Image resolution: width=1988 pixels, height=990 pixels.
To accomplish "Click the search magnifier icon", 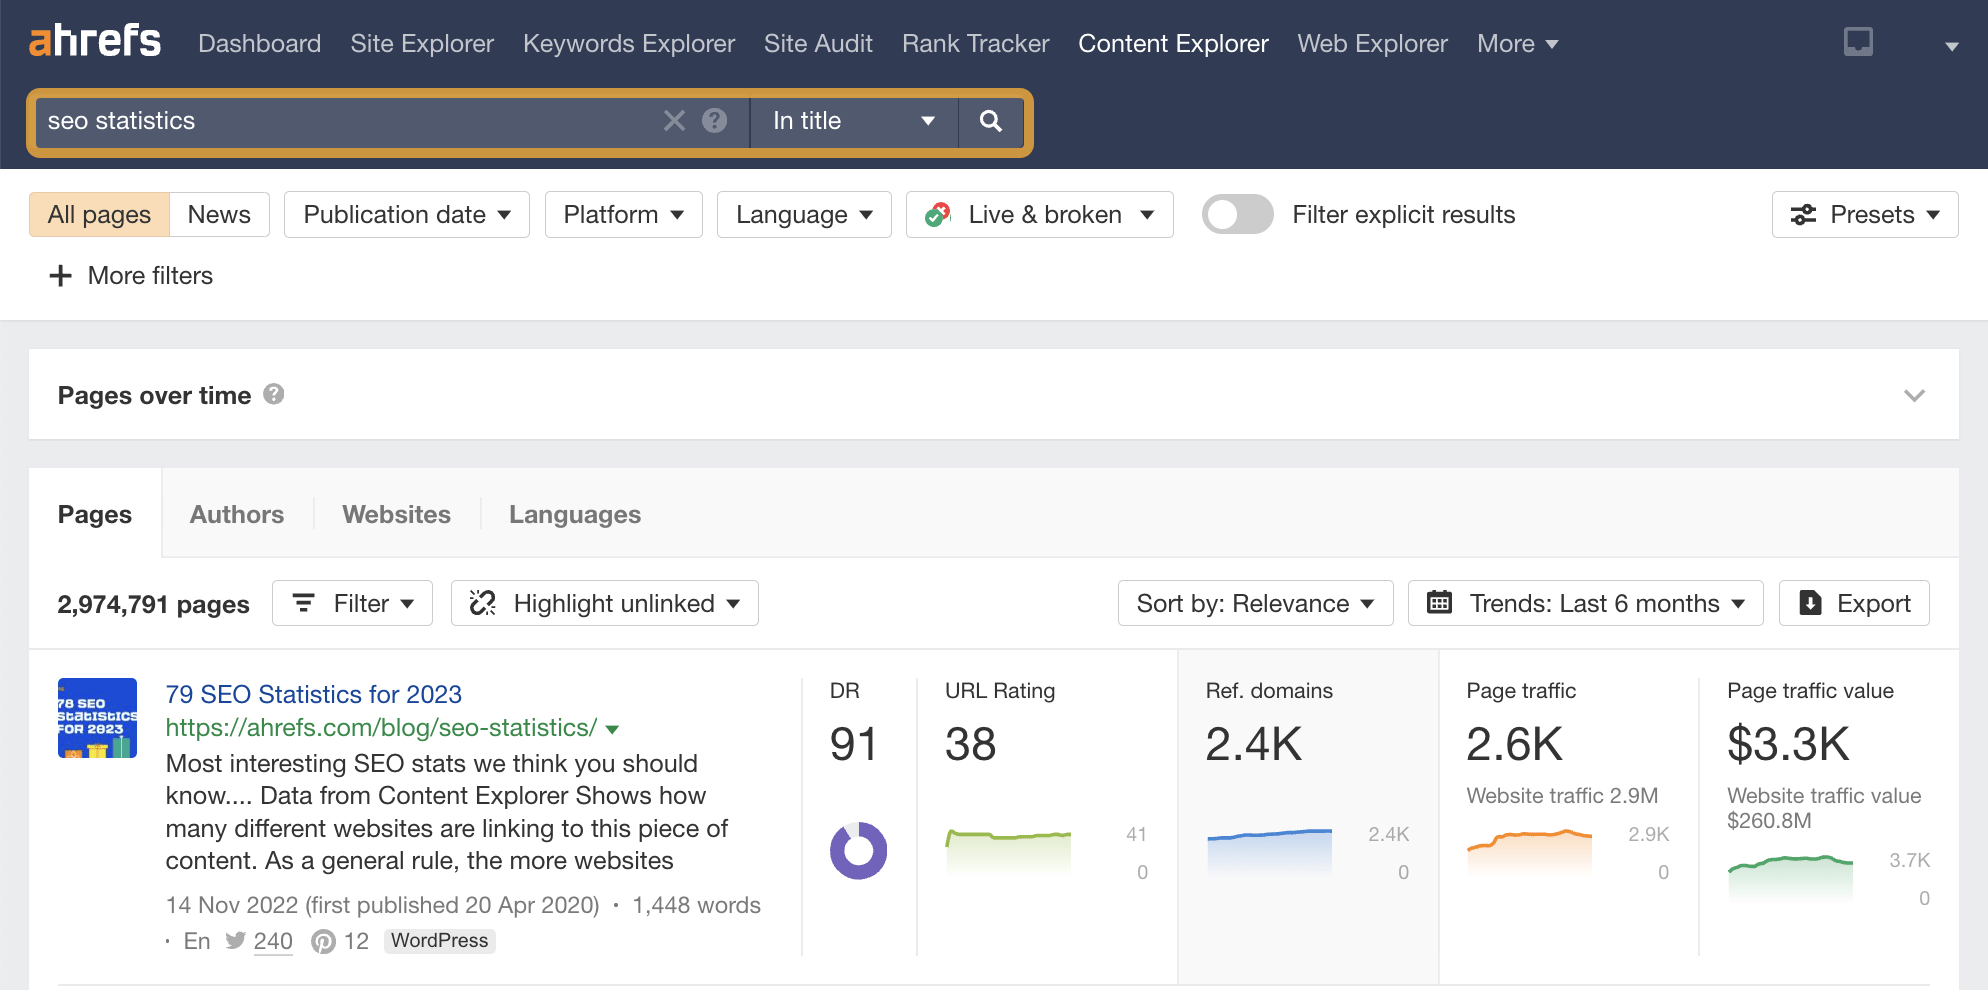I will (989, 121).
